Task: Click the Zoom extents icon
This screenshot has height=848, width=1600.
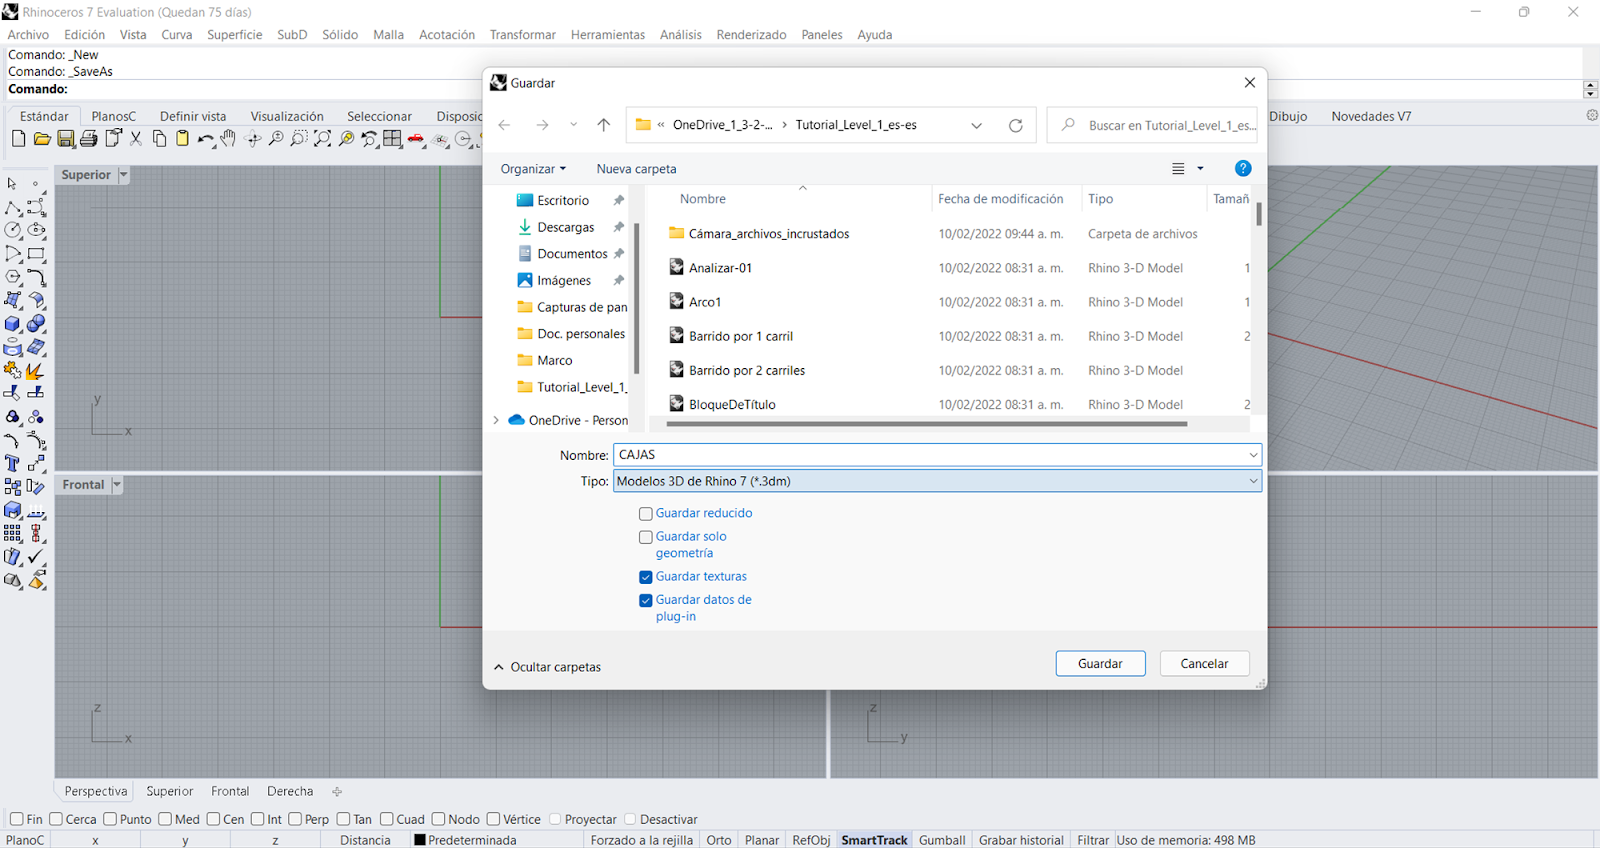Action: tap(322, 139)
